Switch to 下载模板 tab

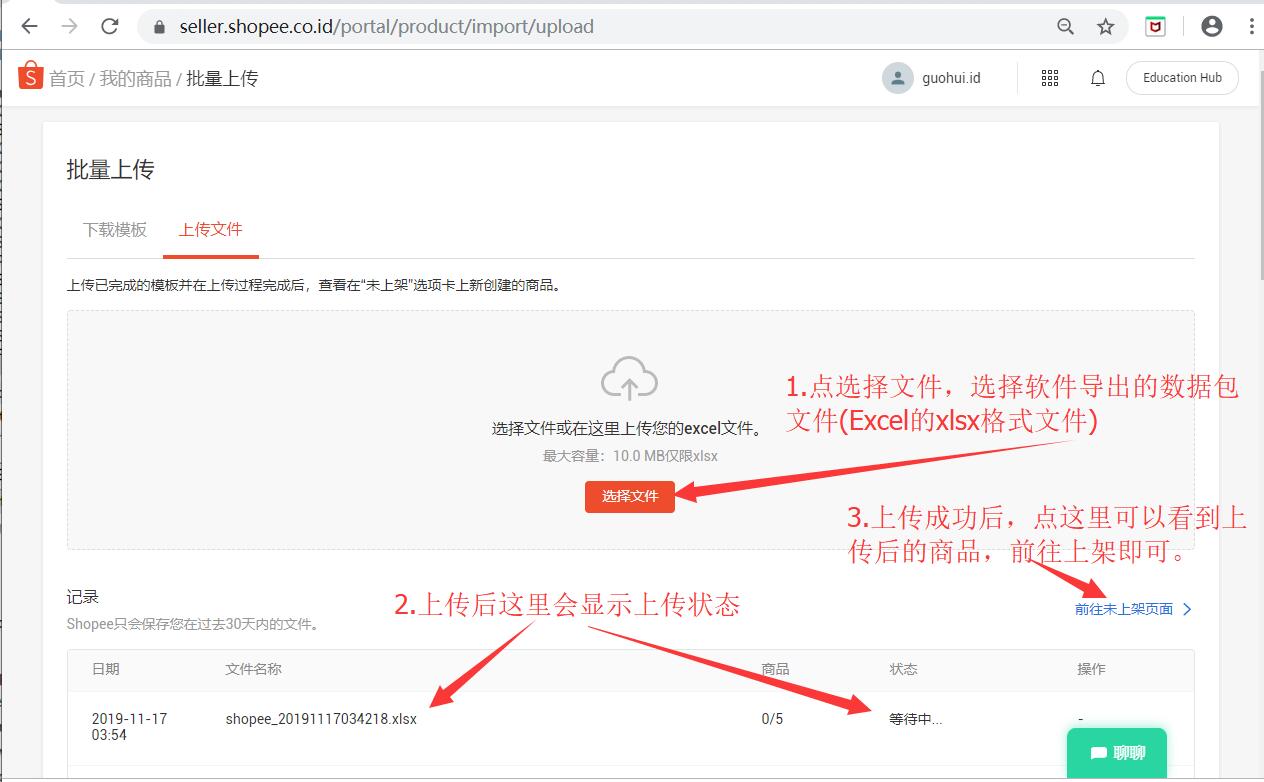pos(115,230)
